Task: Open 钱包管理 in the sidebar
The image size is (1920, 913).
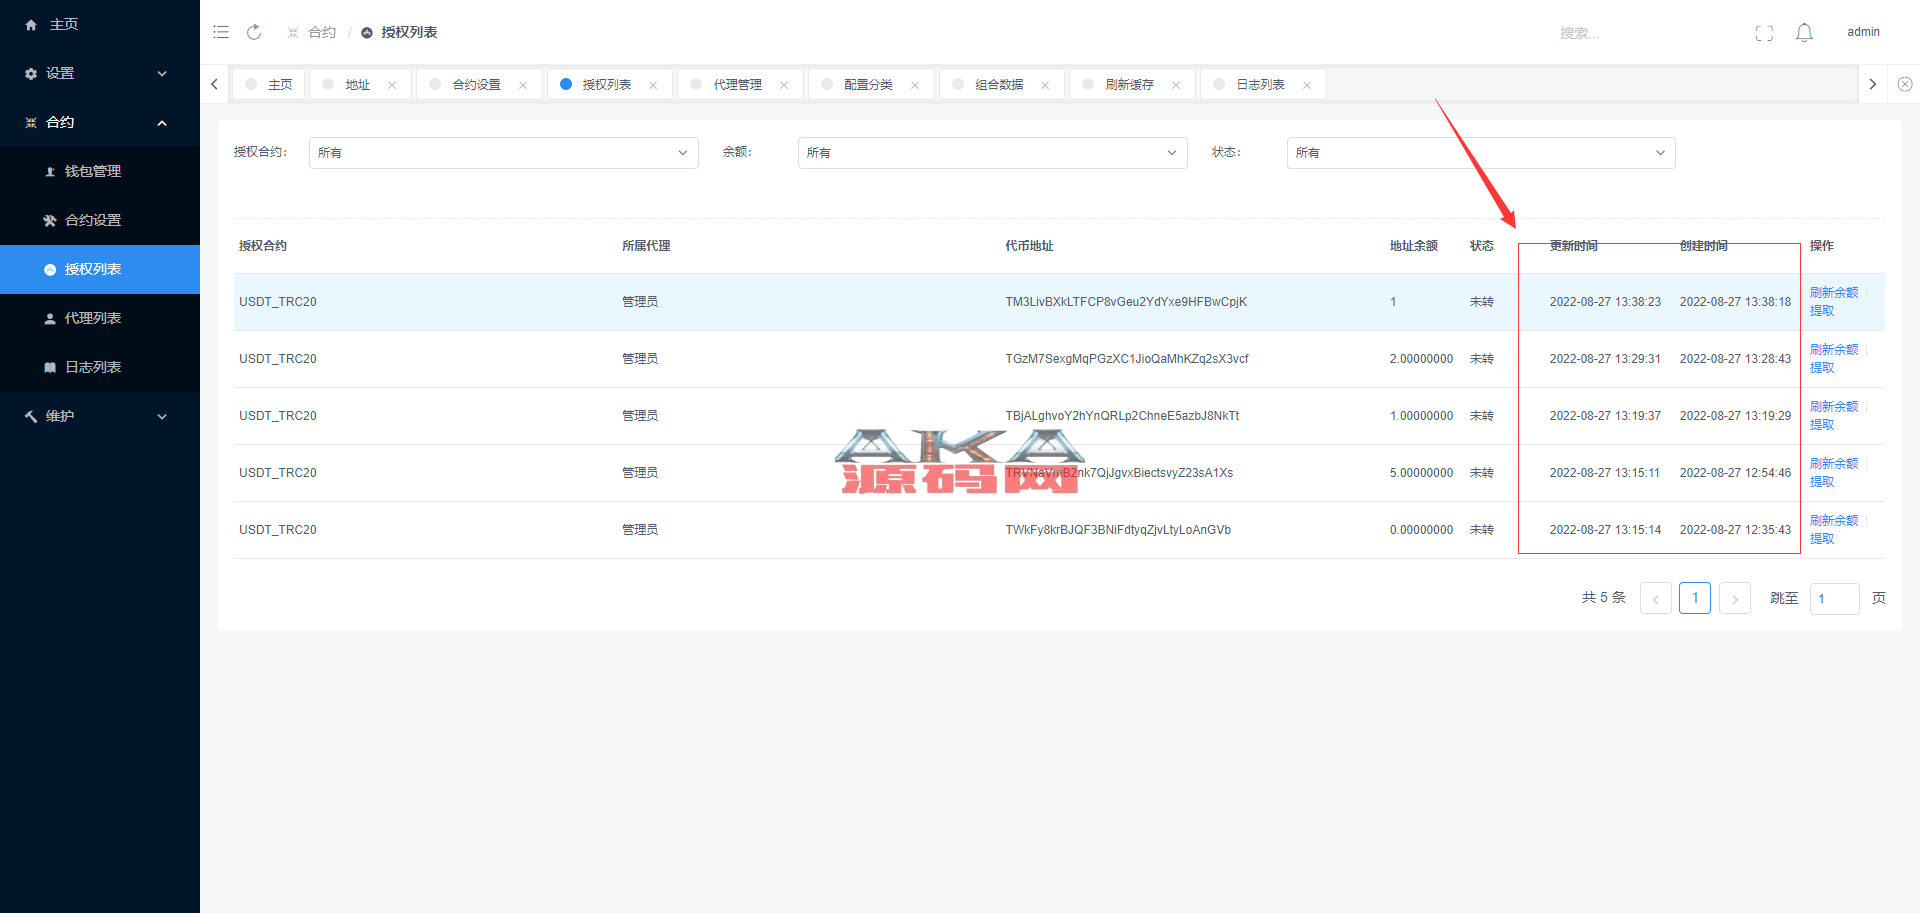Action: 93,171
